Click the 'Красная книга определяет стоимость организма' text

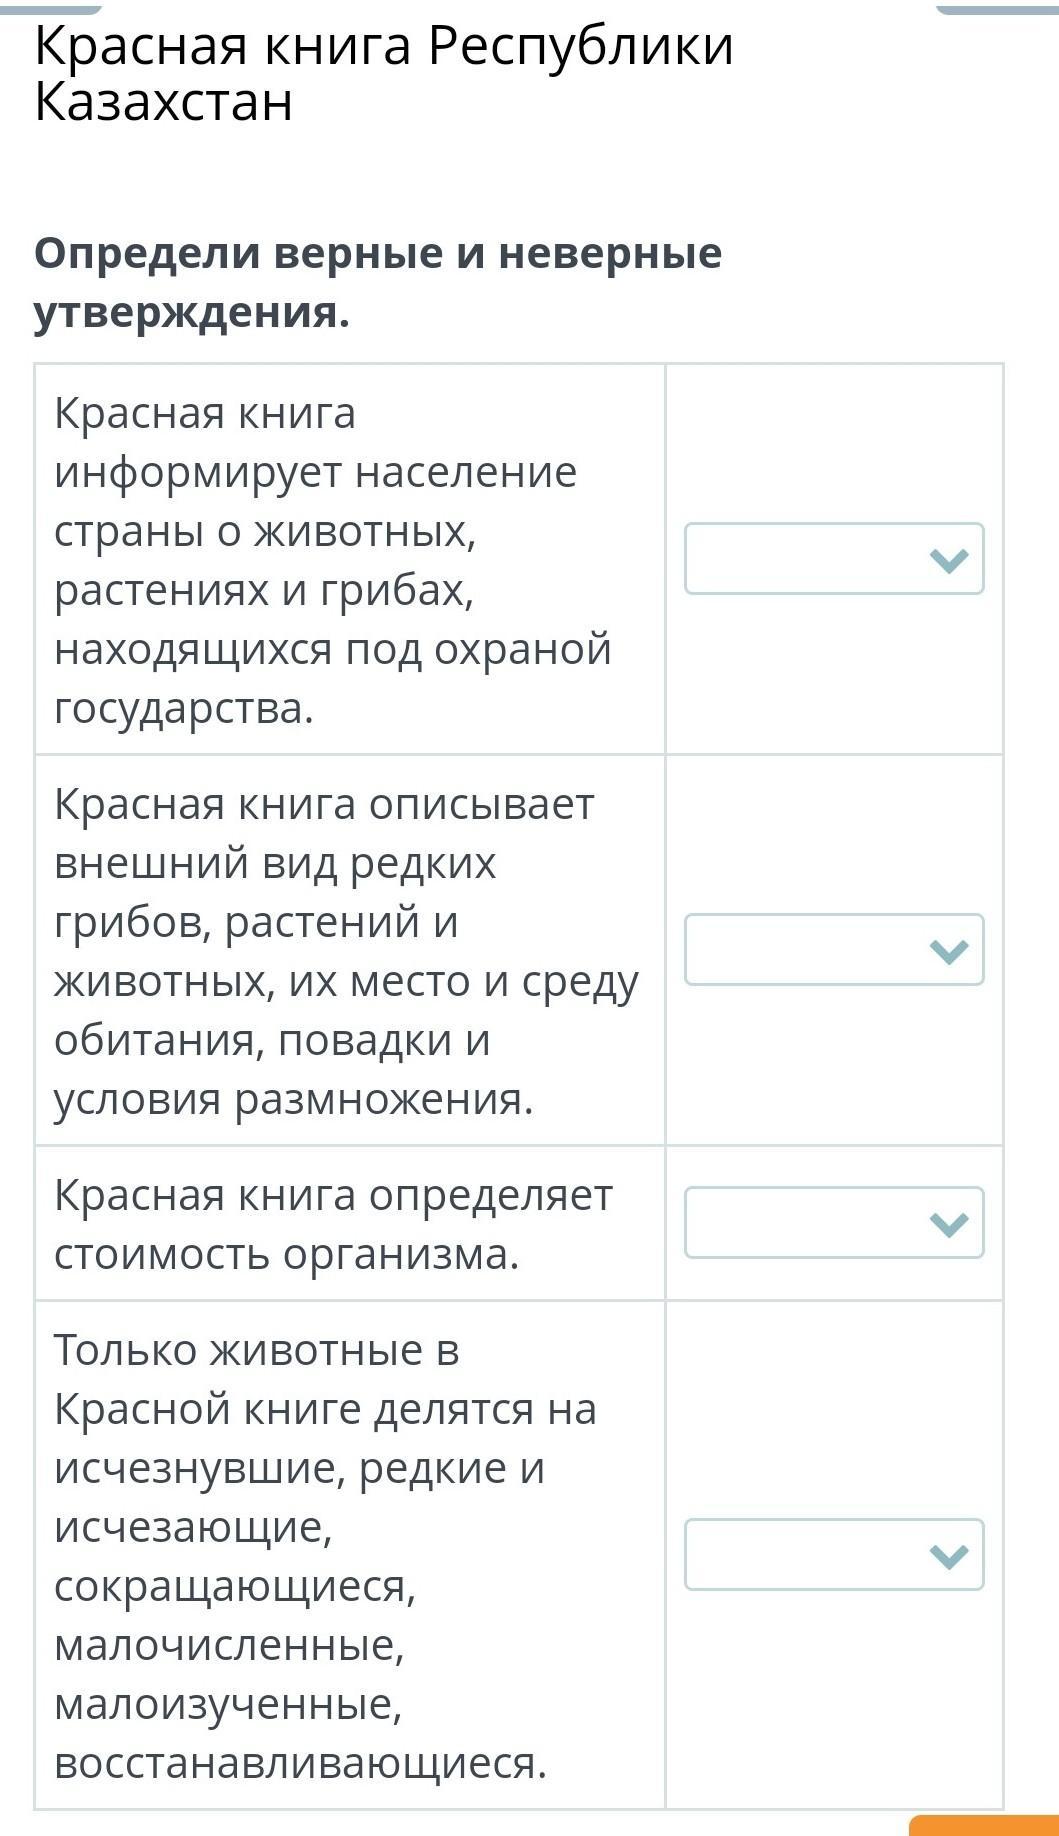(x=332, y=1223)
